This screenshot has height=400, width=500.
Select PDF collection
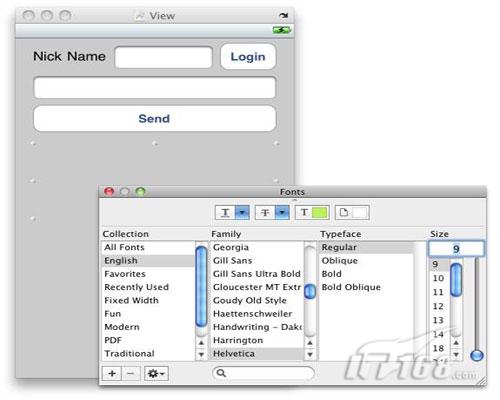point(148,340)
